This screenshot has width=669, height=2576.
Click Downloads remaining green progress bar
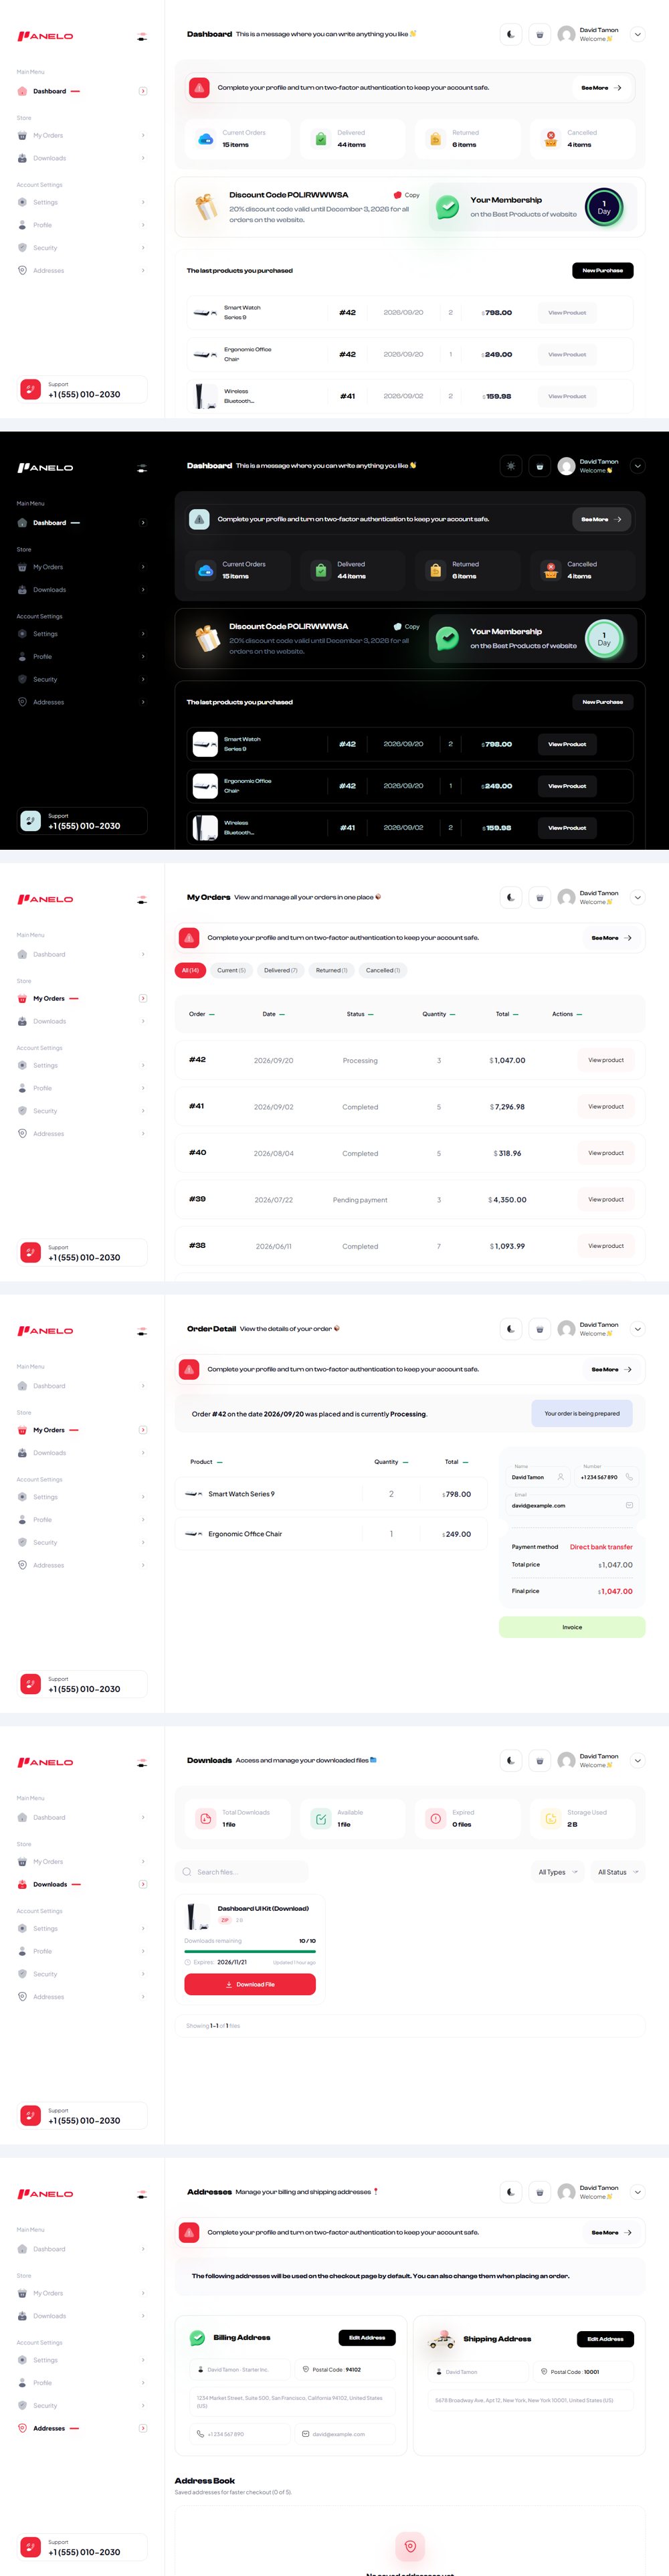click(x=250, y=1951)
